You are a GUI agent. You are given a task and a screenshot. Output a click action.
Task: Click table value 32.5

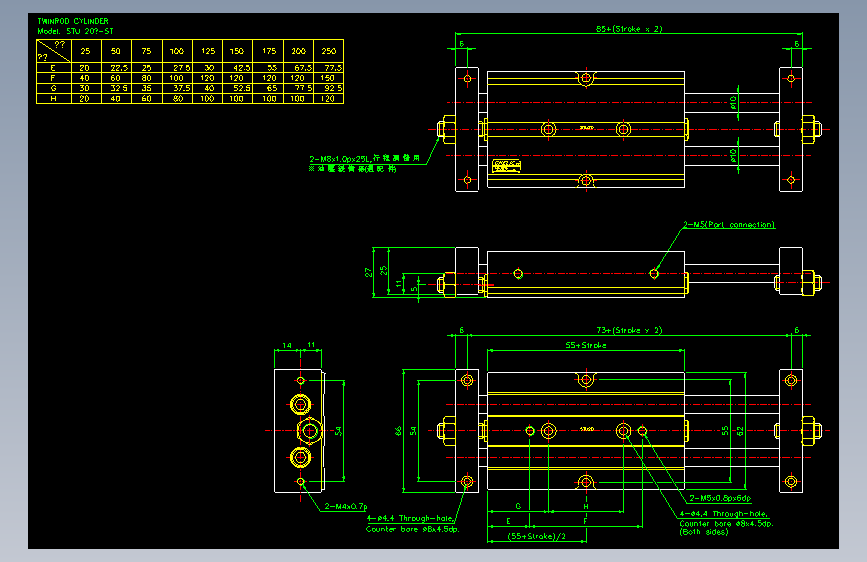pyautogui.click(x=119, y=89)
